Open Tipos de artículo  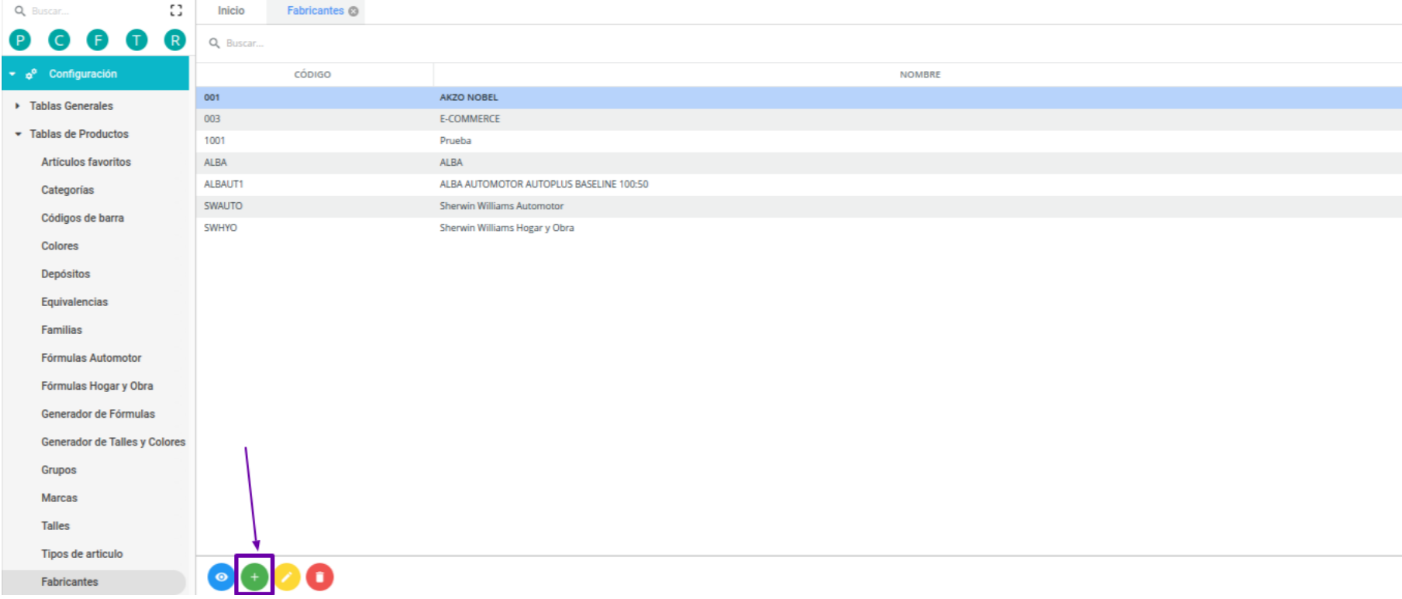click(x=82, y=554)
